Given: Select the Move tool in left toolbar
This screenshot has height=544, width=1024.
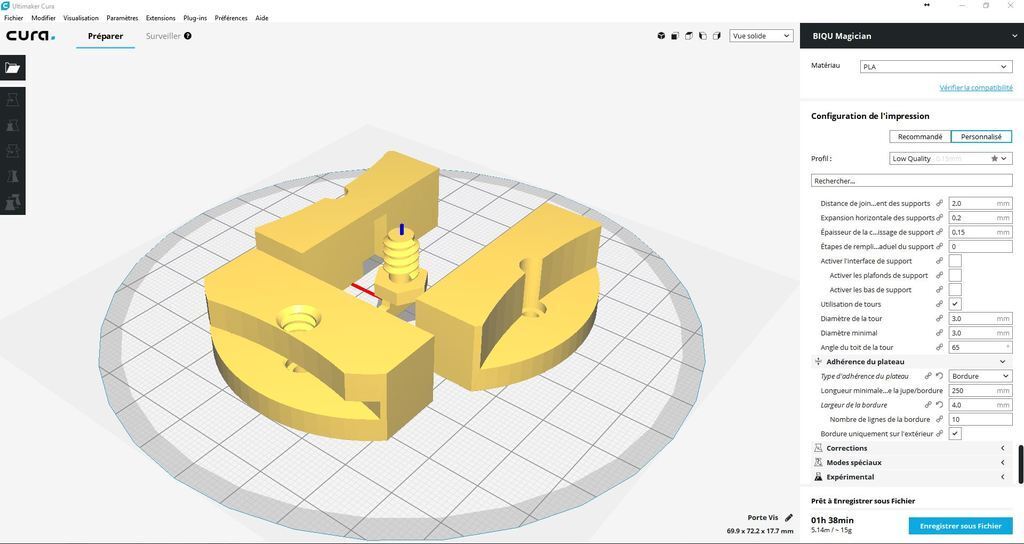Looking at the screenshot, I should pyautogui.click(x=12, y=100).
